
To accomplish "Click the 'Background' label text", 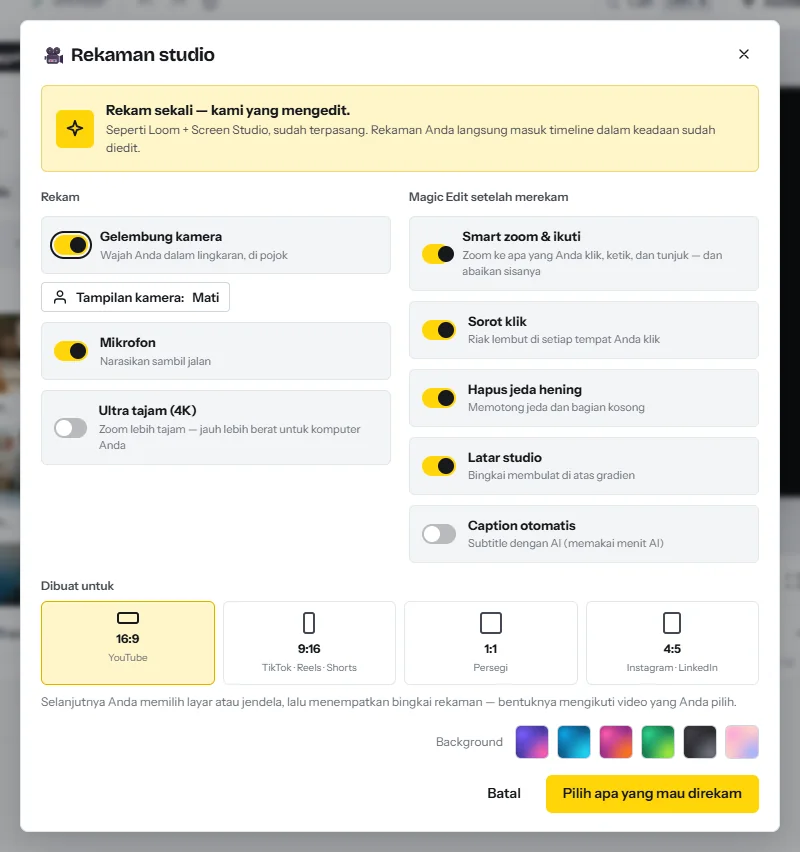I will point(469,742).
